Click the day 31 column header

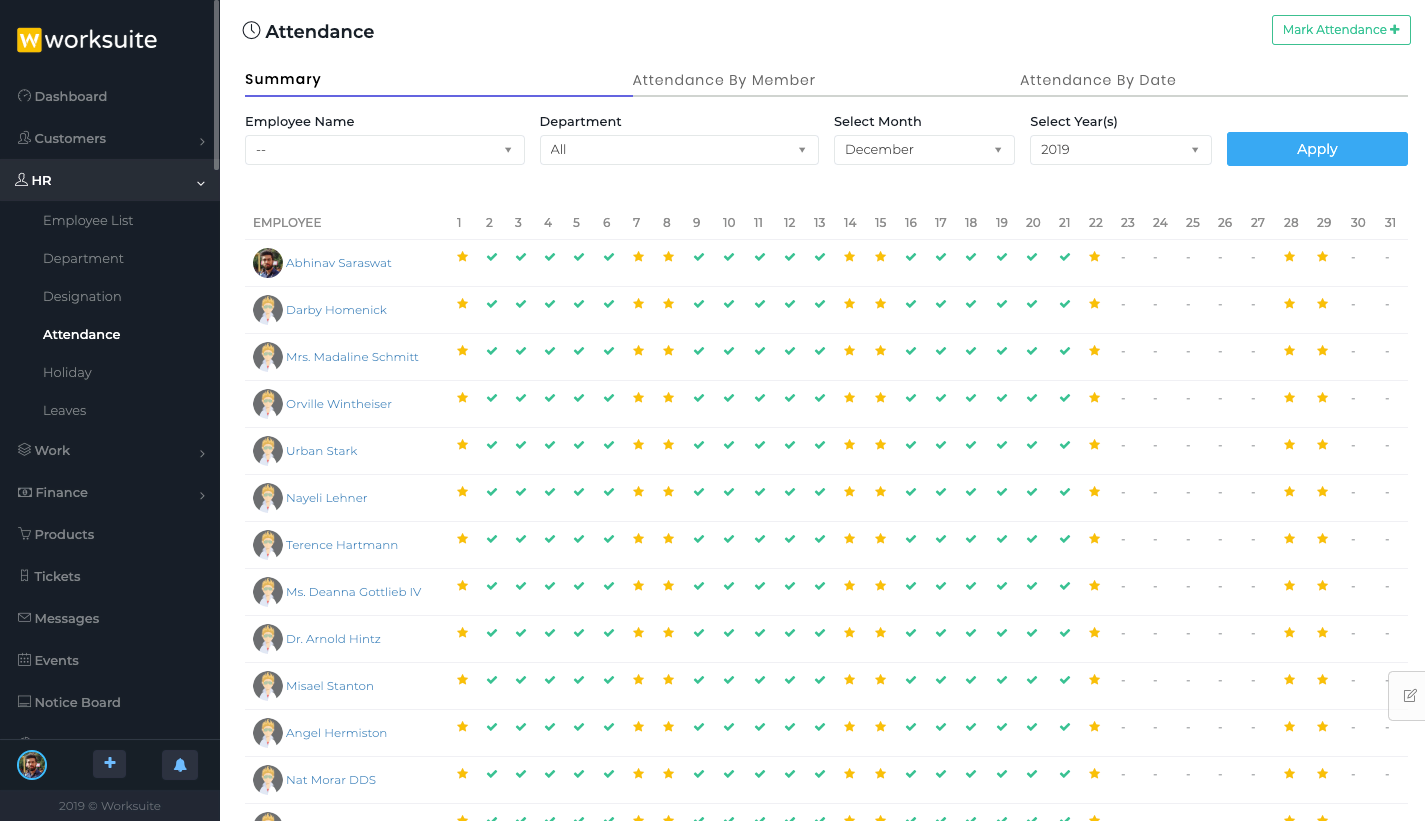[1390, 223]
